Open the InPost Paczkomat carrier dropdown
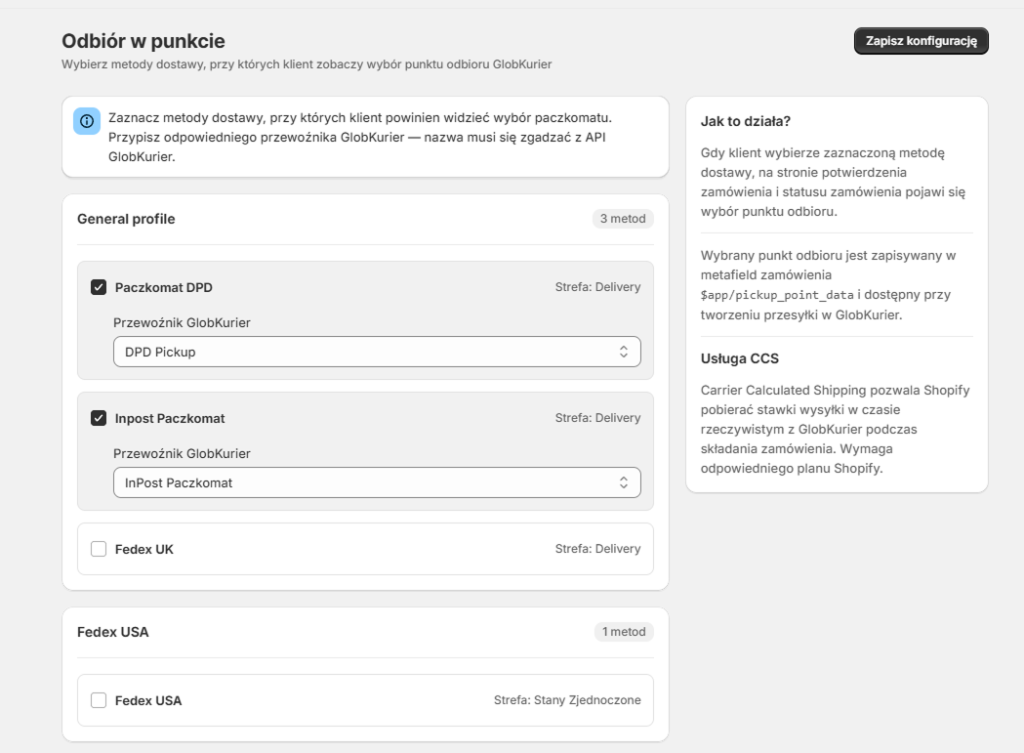Viewport: 1024px width, 753px height. pyautogui.click(x=377, y=483)
